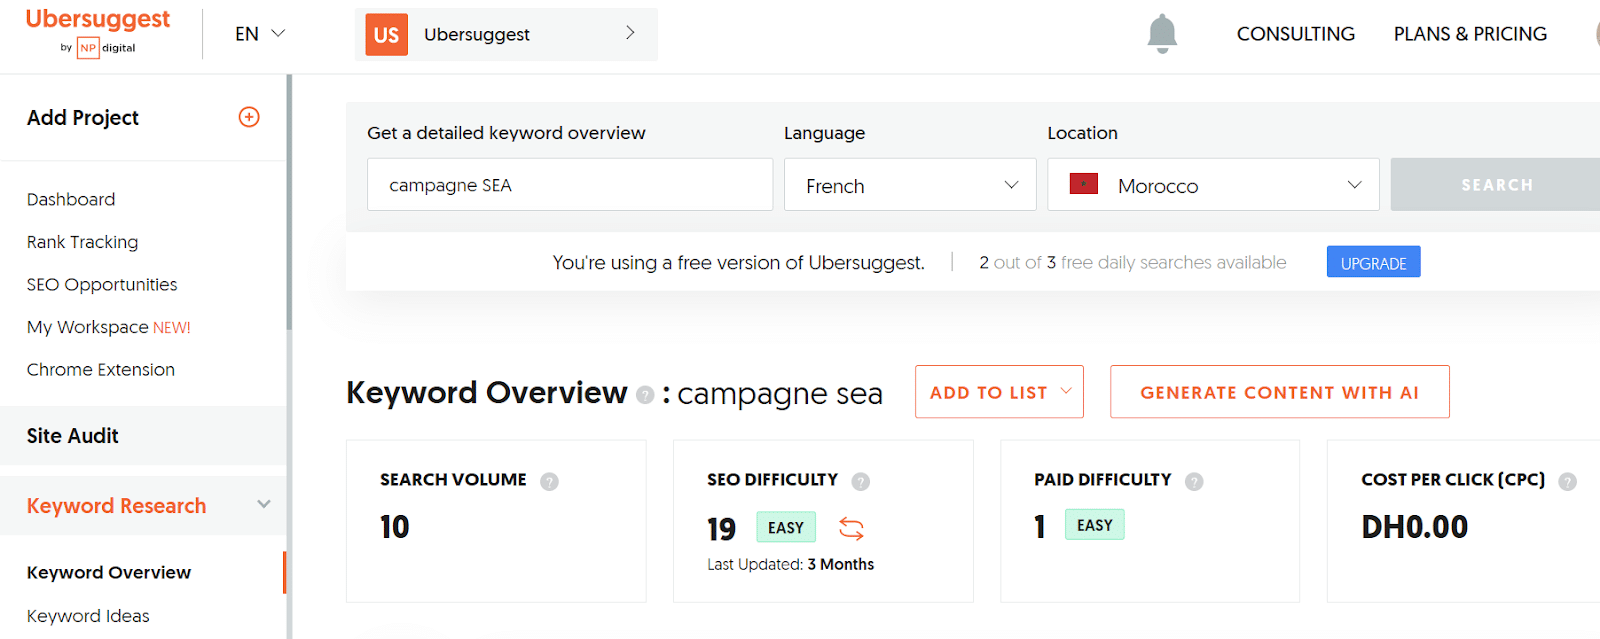Click the sidebar vertical scrollbar
The height and width of the screenshot is (639, 1600).
pos(289,202)
